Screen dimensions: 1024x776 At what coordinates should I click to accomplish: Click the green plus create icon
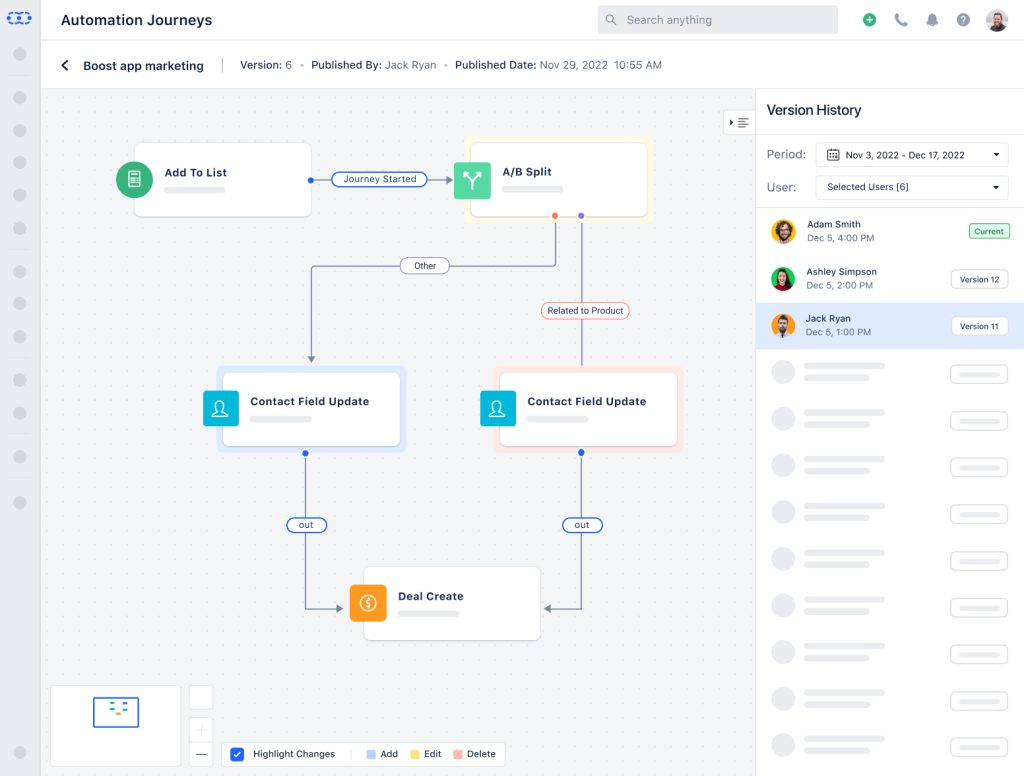869,19
